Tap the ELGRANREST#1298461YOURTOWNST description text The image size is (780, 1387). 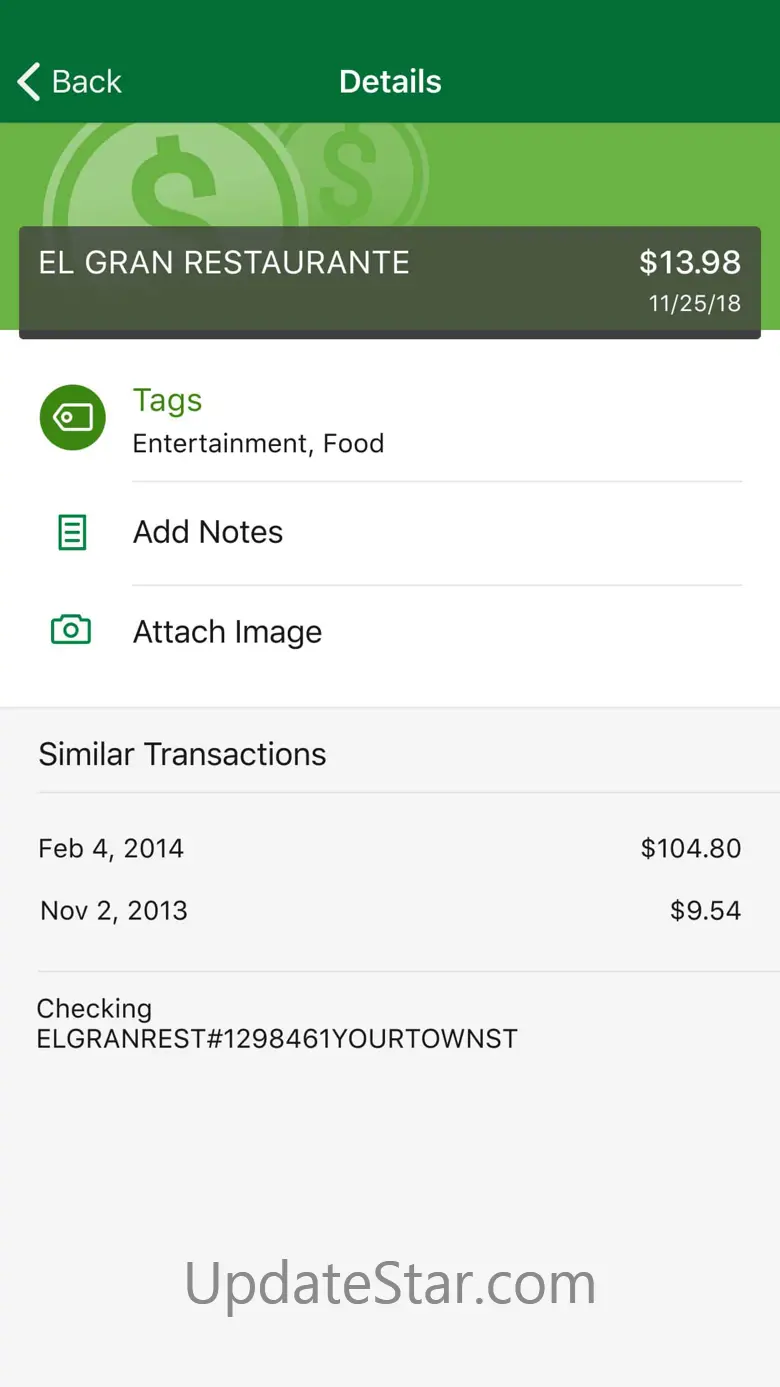[x=277, y=1039]
